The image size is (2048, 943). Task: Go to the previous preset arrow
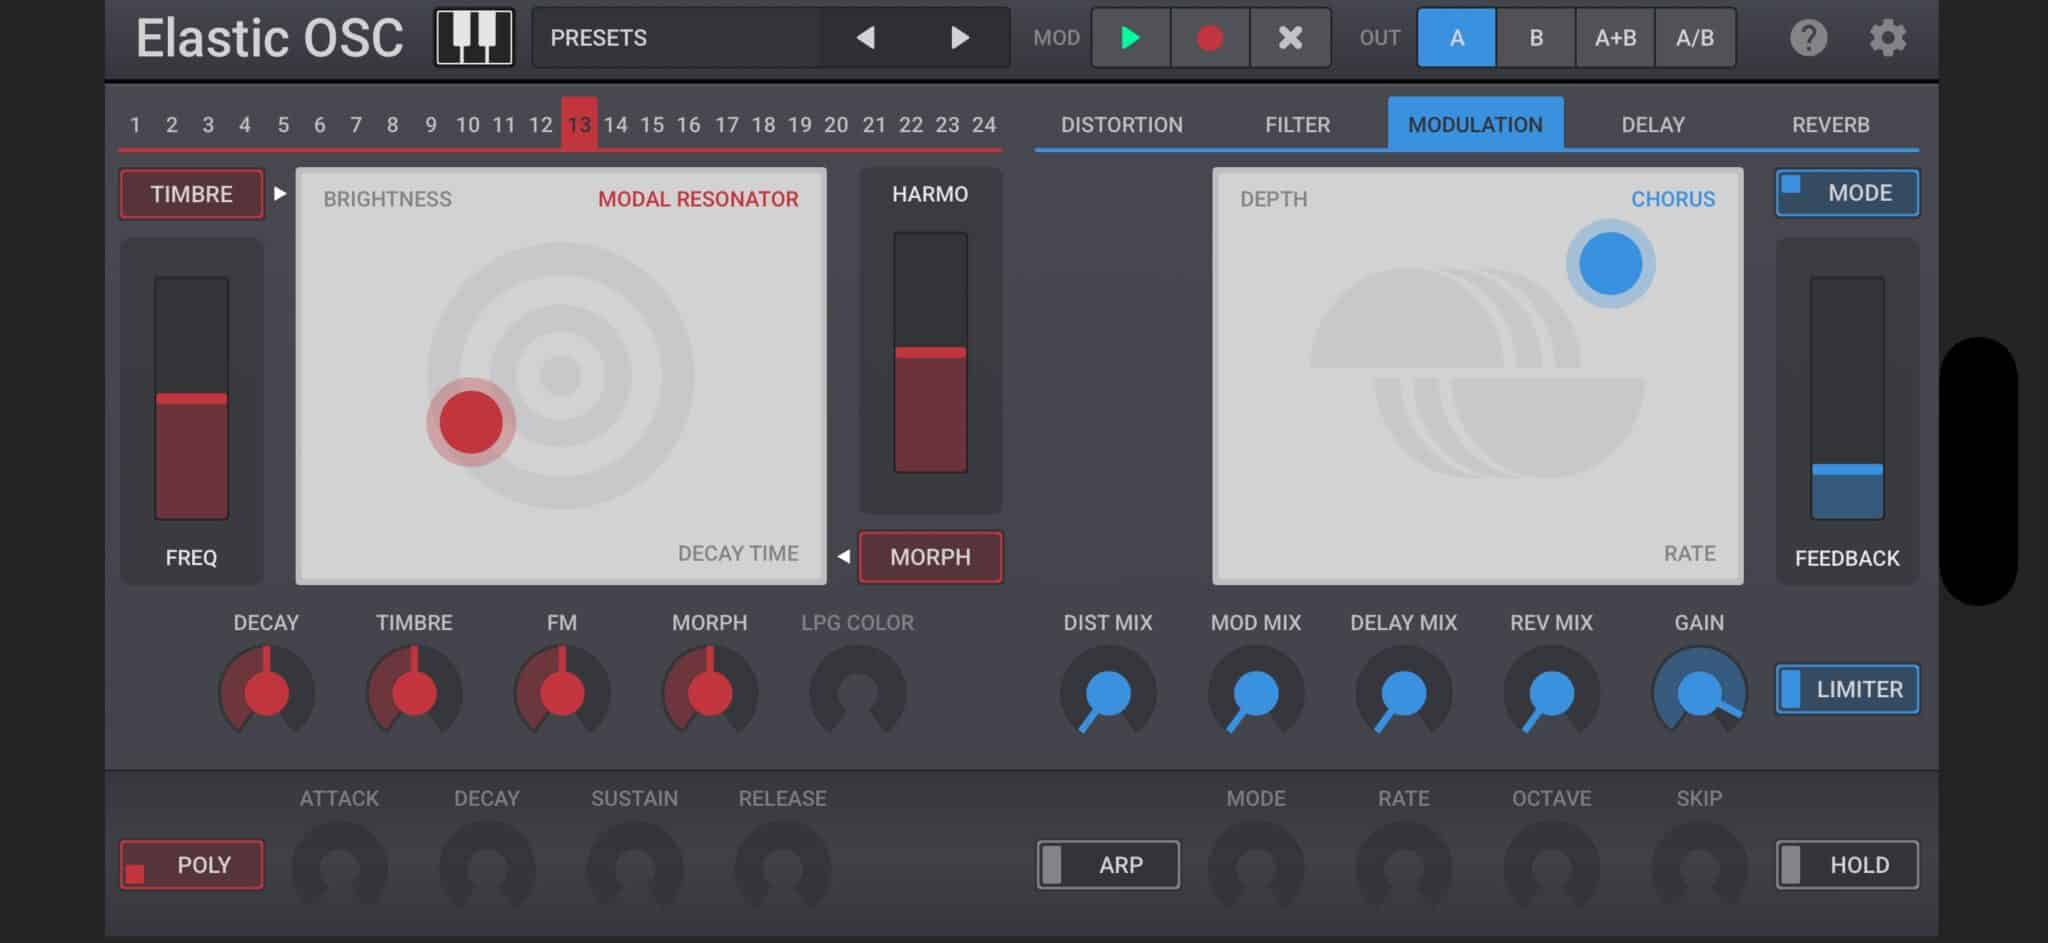point(865,38)
